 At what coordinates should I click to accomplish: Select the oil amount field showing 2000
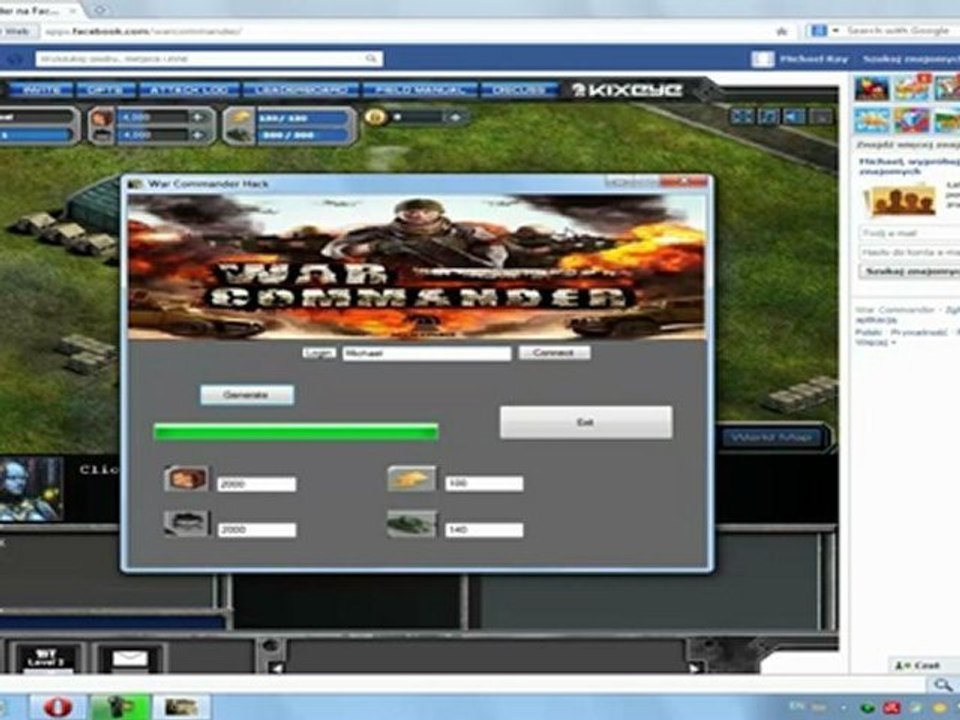[257, 530]
